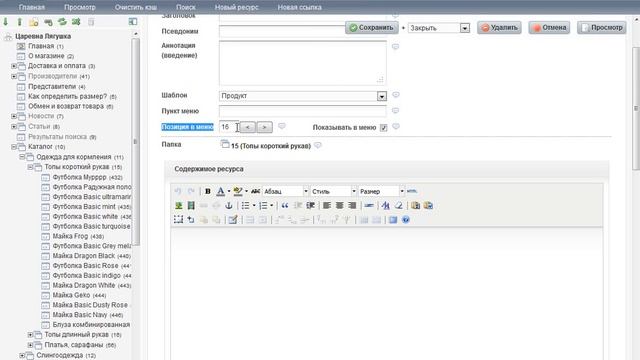Select Майка Basic Navy tree item
This screenshot has height=360, width=640.
pyautogui.click(x=87, y=315)
